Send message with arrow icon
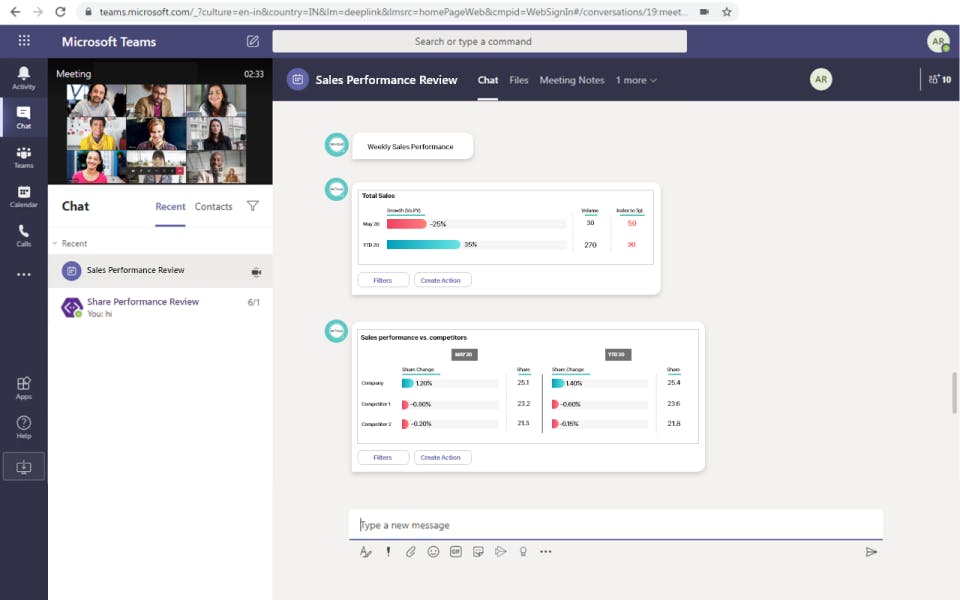960x600 pixels. 871,552
